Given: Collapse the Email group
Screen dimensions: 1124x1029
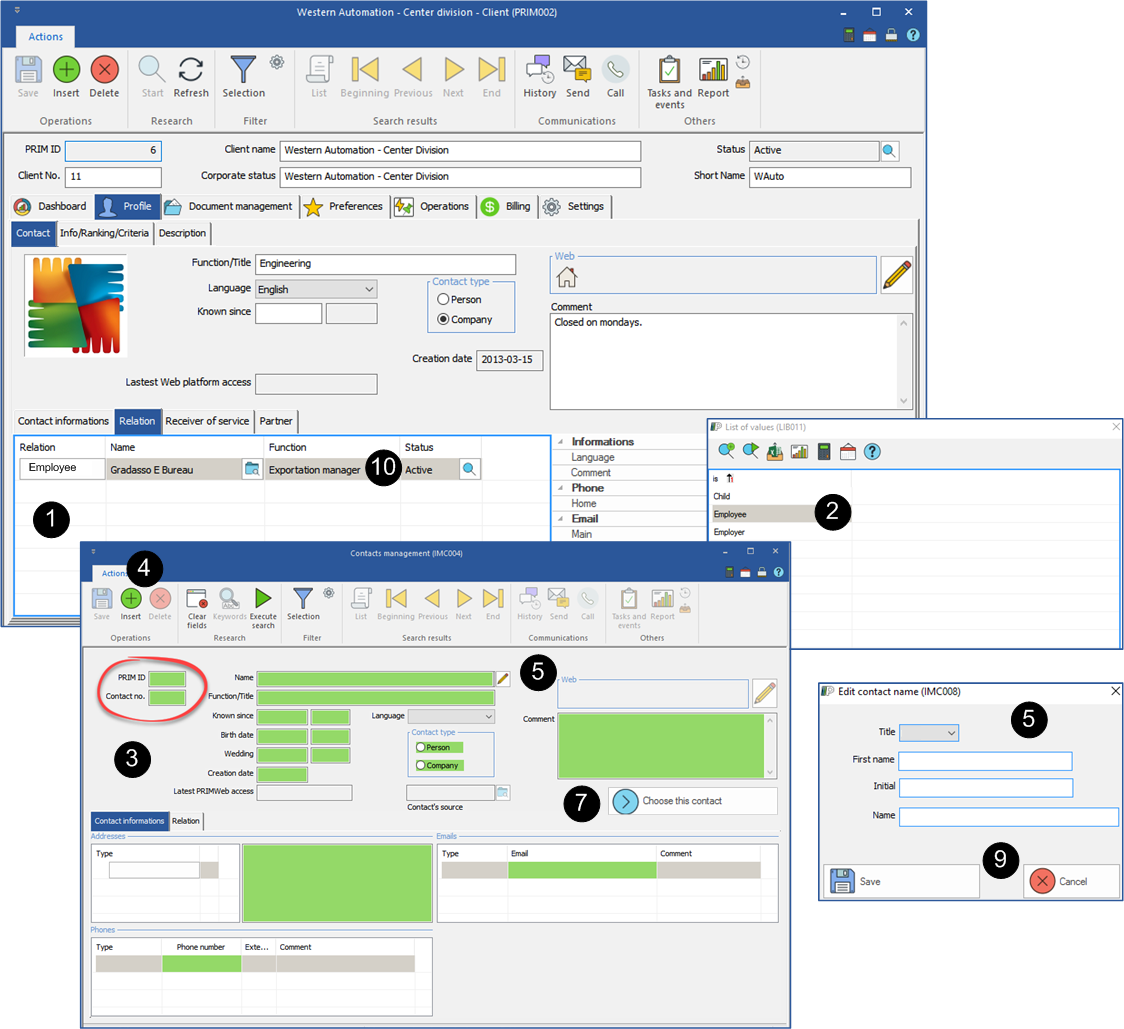Looking at the screenshot, I should [x=561, y=518].
